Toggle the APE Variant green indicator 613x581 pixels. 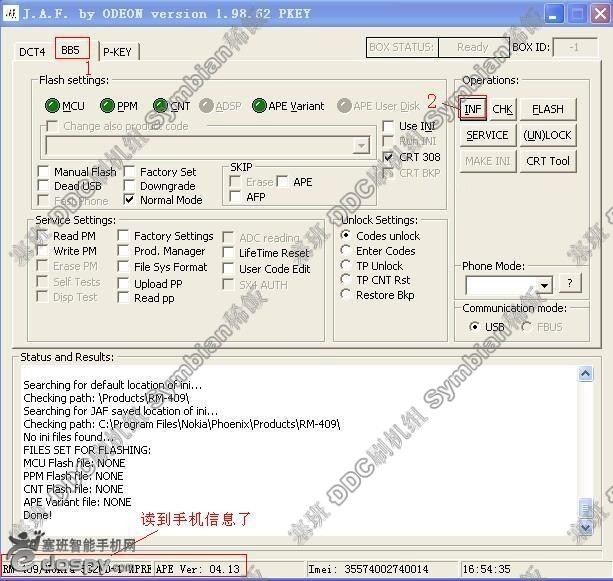click(x=259, y=105)
